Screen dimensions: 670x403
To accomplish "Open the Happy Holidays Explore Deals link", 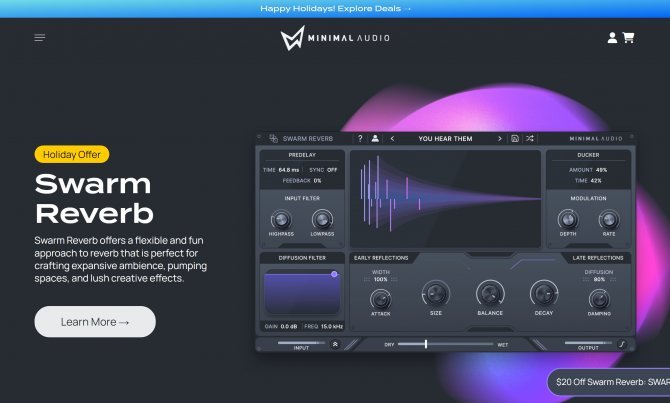I will (x=335, y=9).
